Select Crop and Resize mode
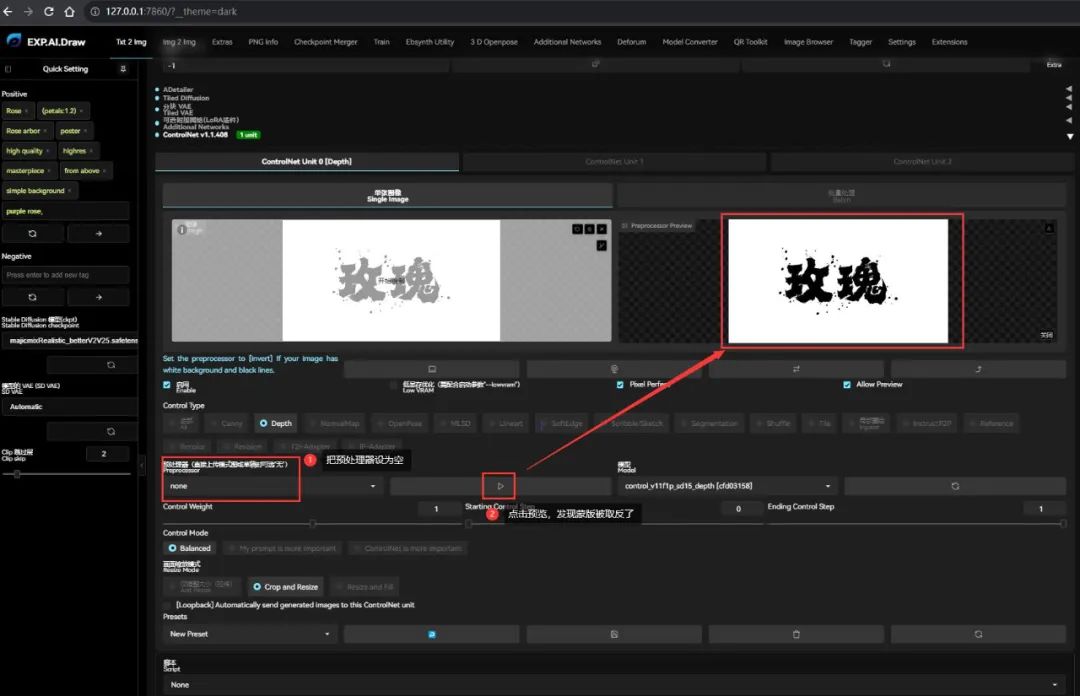 coord(285,587)
